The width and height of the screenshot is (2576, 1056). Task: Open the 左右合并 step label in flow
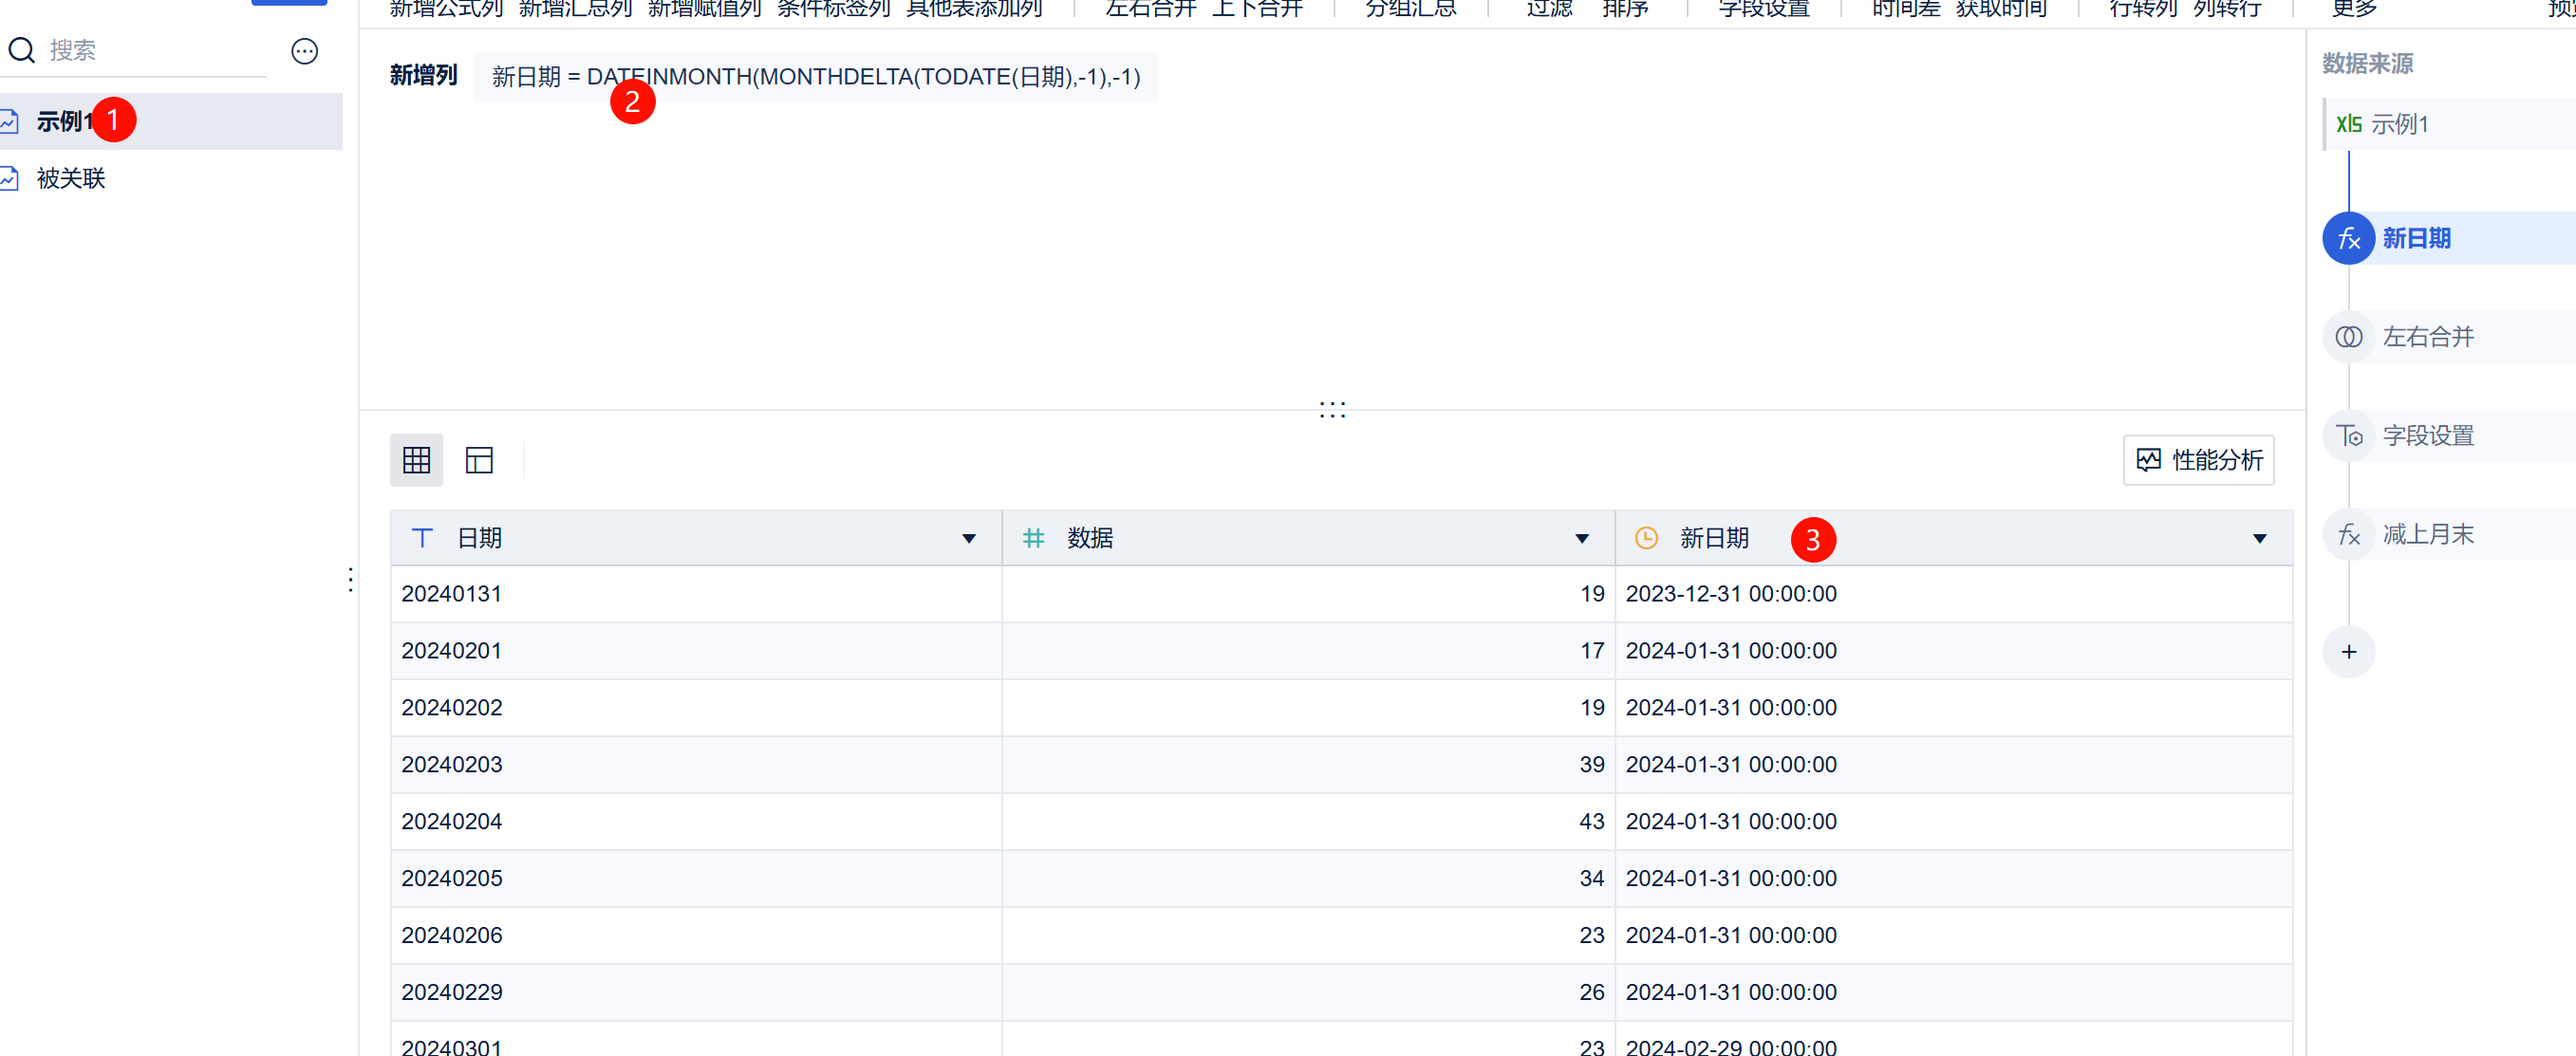click(x=2428, y=337)
